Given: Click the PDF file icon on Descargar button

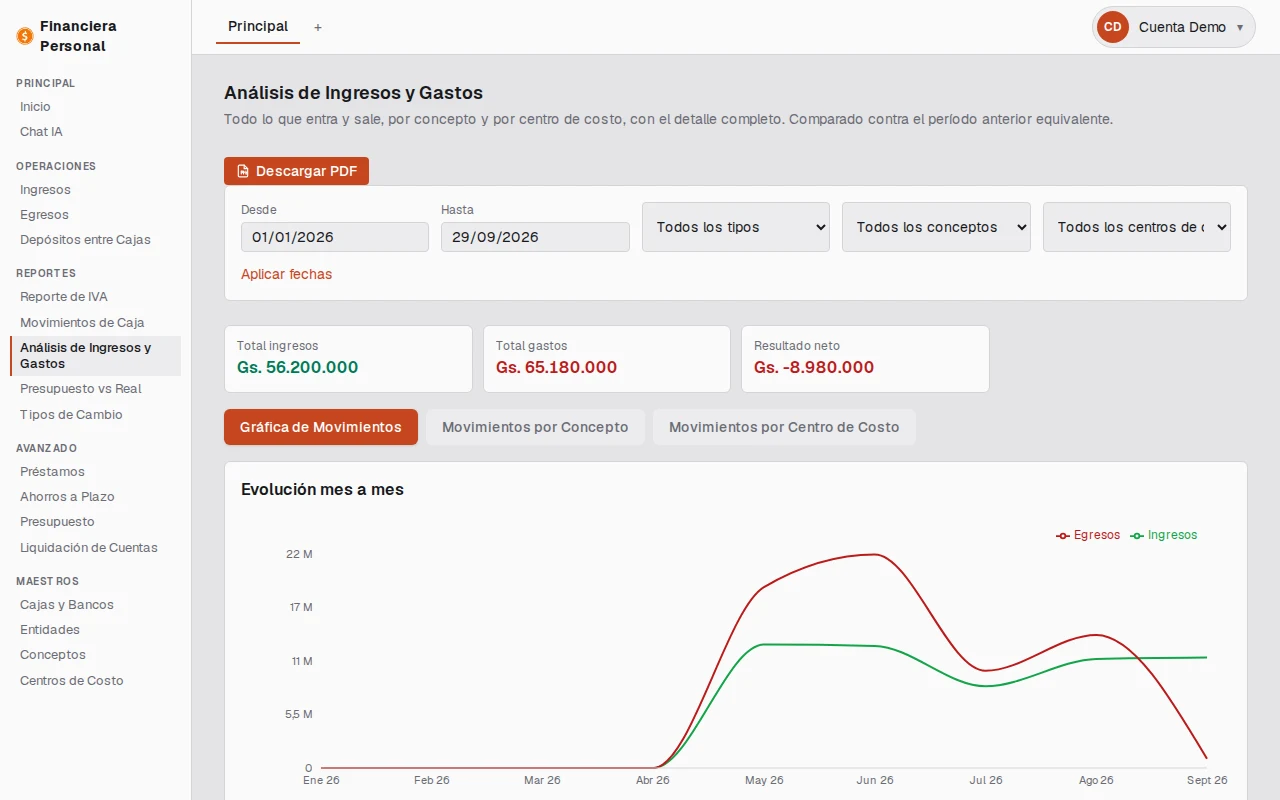Looking at the screenshot, I should [242, 171].
